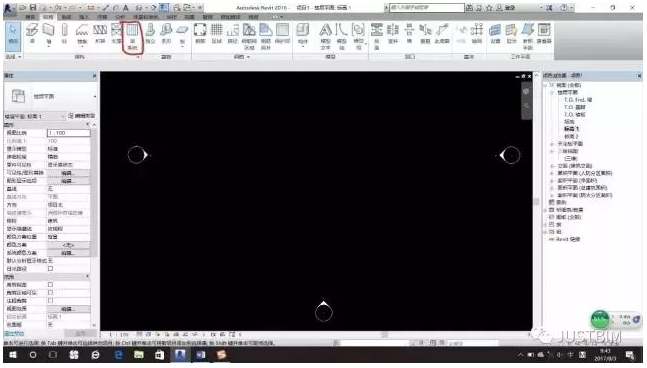647x368 pixels.
Task: Switch to the 系统 ribbon tab
Action: 66,17
